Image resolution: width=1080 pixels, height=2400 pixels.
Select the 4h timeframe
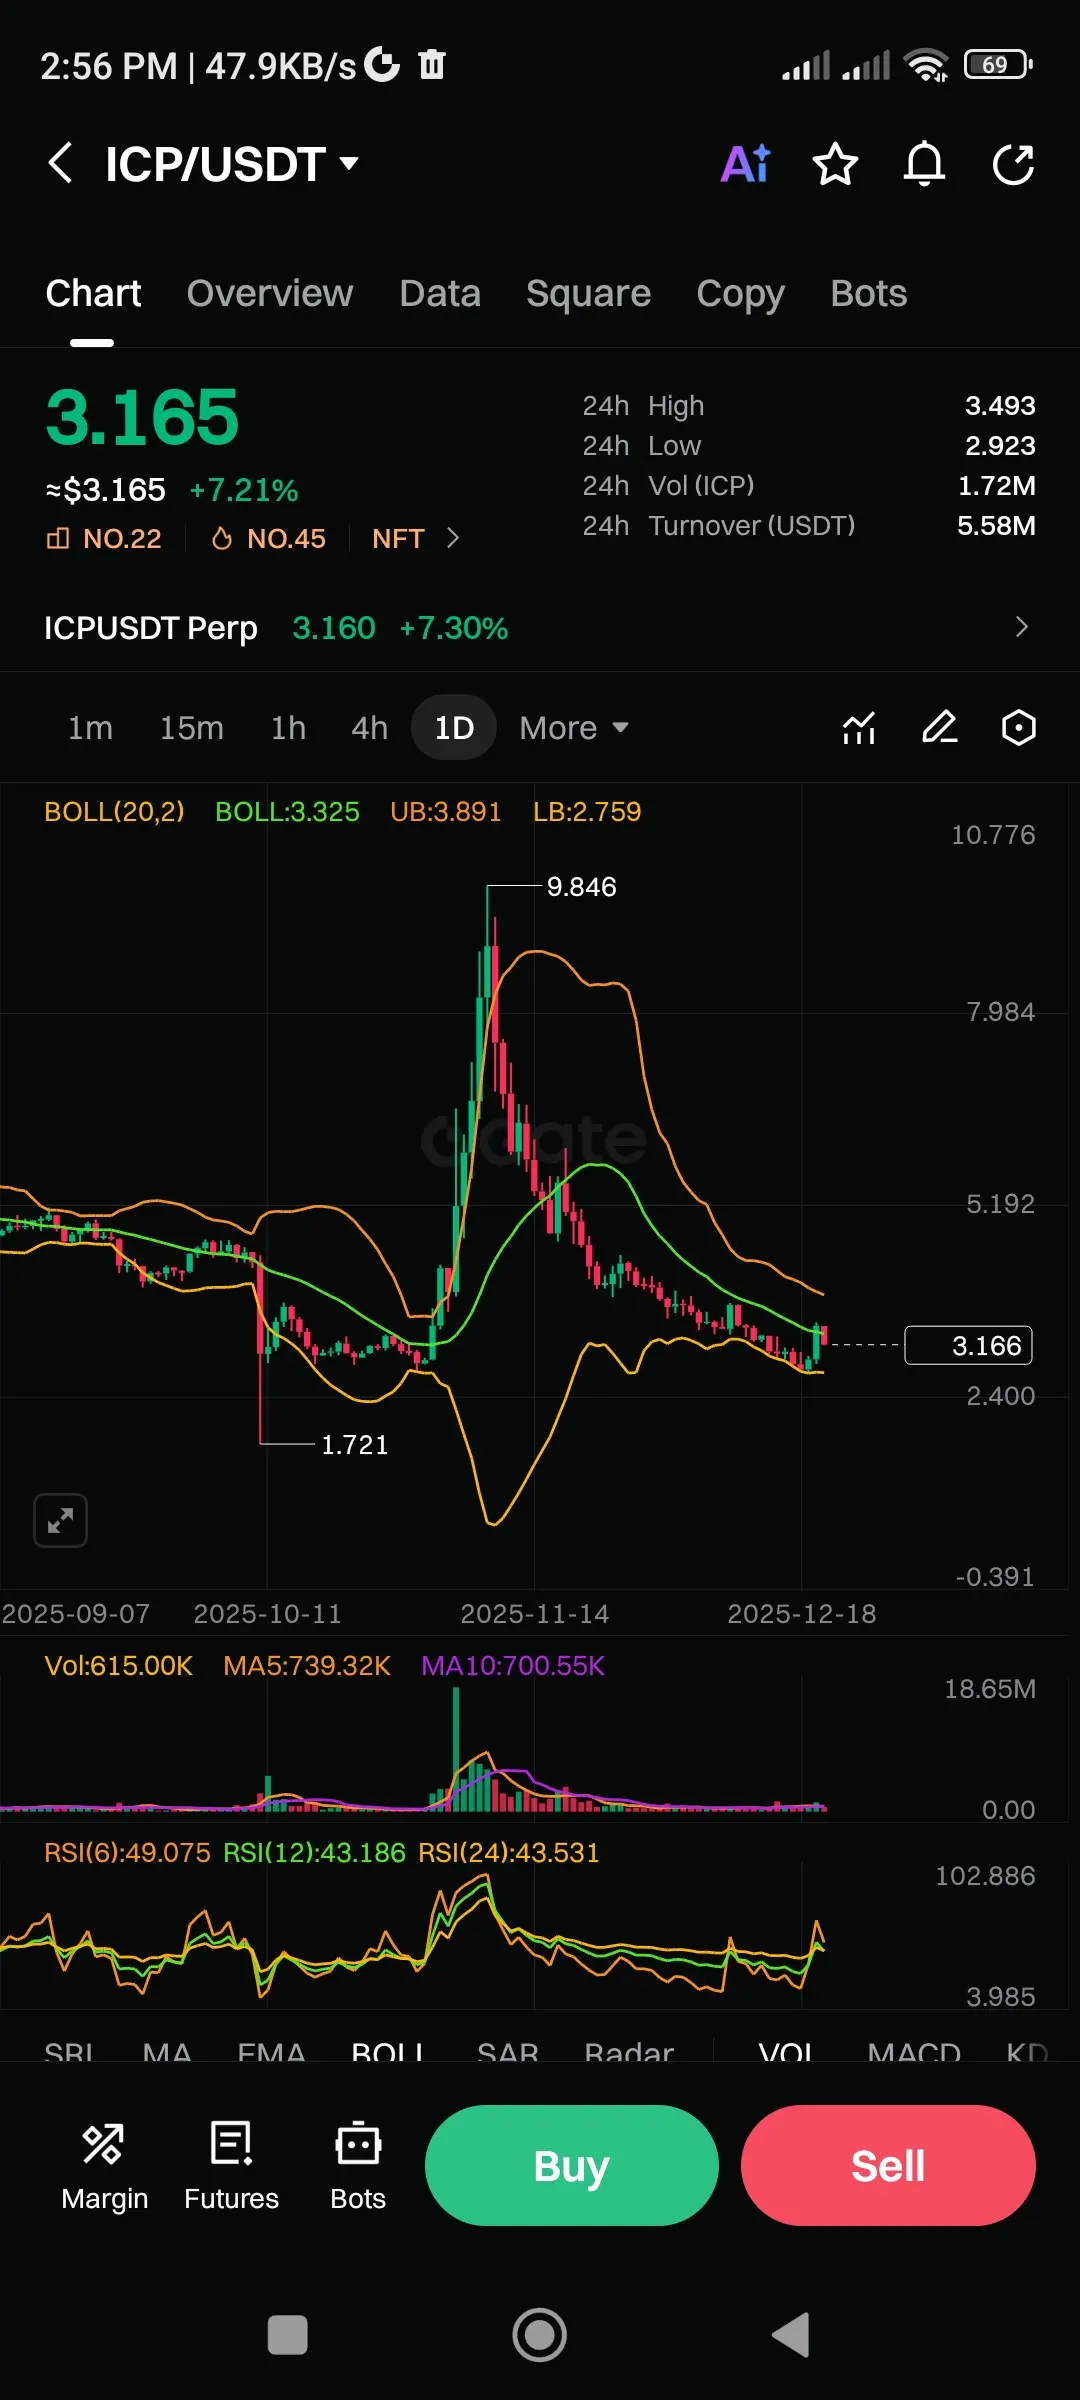click(369, 728)
